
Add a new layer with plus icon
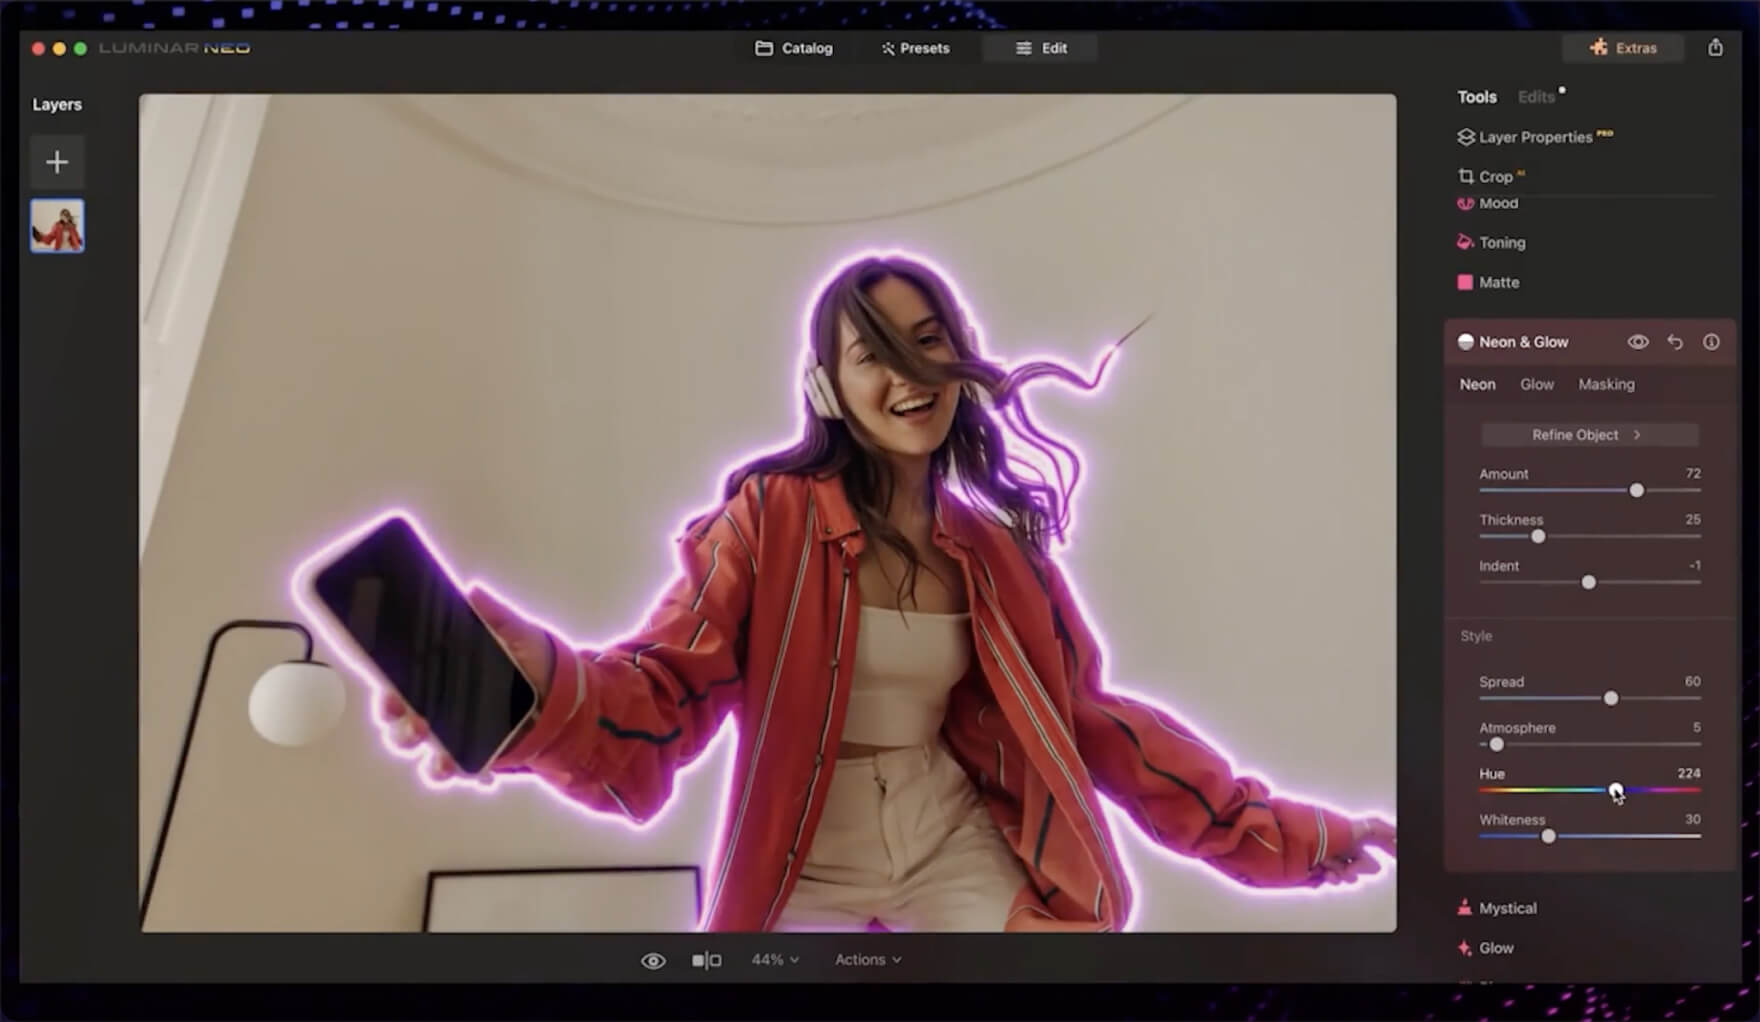(x=57, y=162)
